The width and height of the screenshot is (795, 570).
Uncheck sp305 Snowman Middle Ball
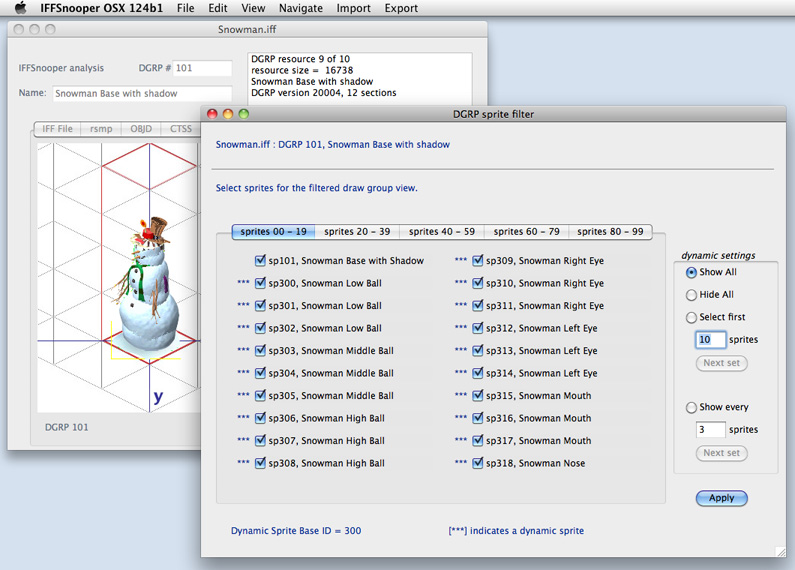point(260,396)
